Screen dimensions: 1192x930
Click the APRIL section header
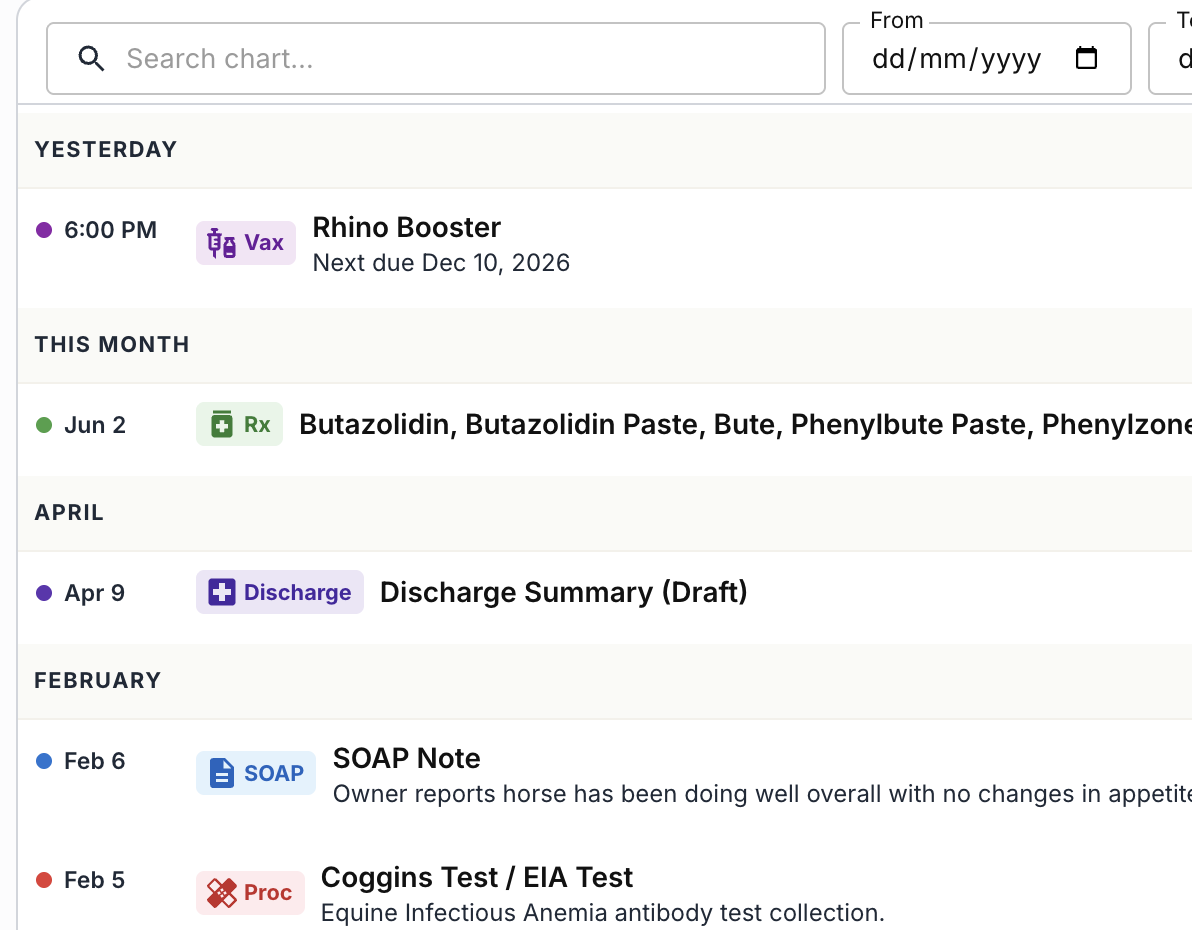(69, 513)
